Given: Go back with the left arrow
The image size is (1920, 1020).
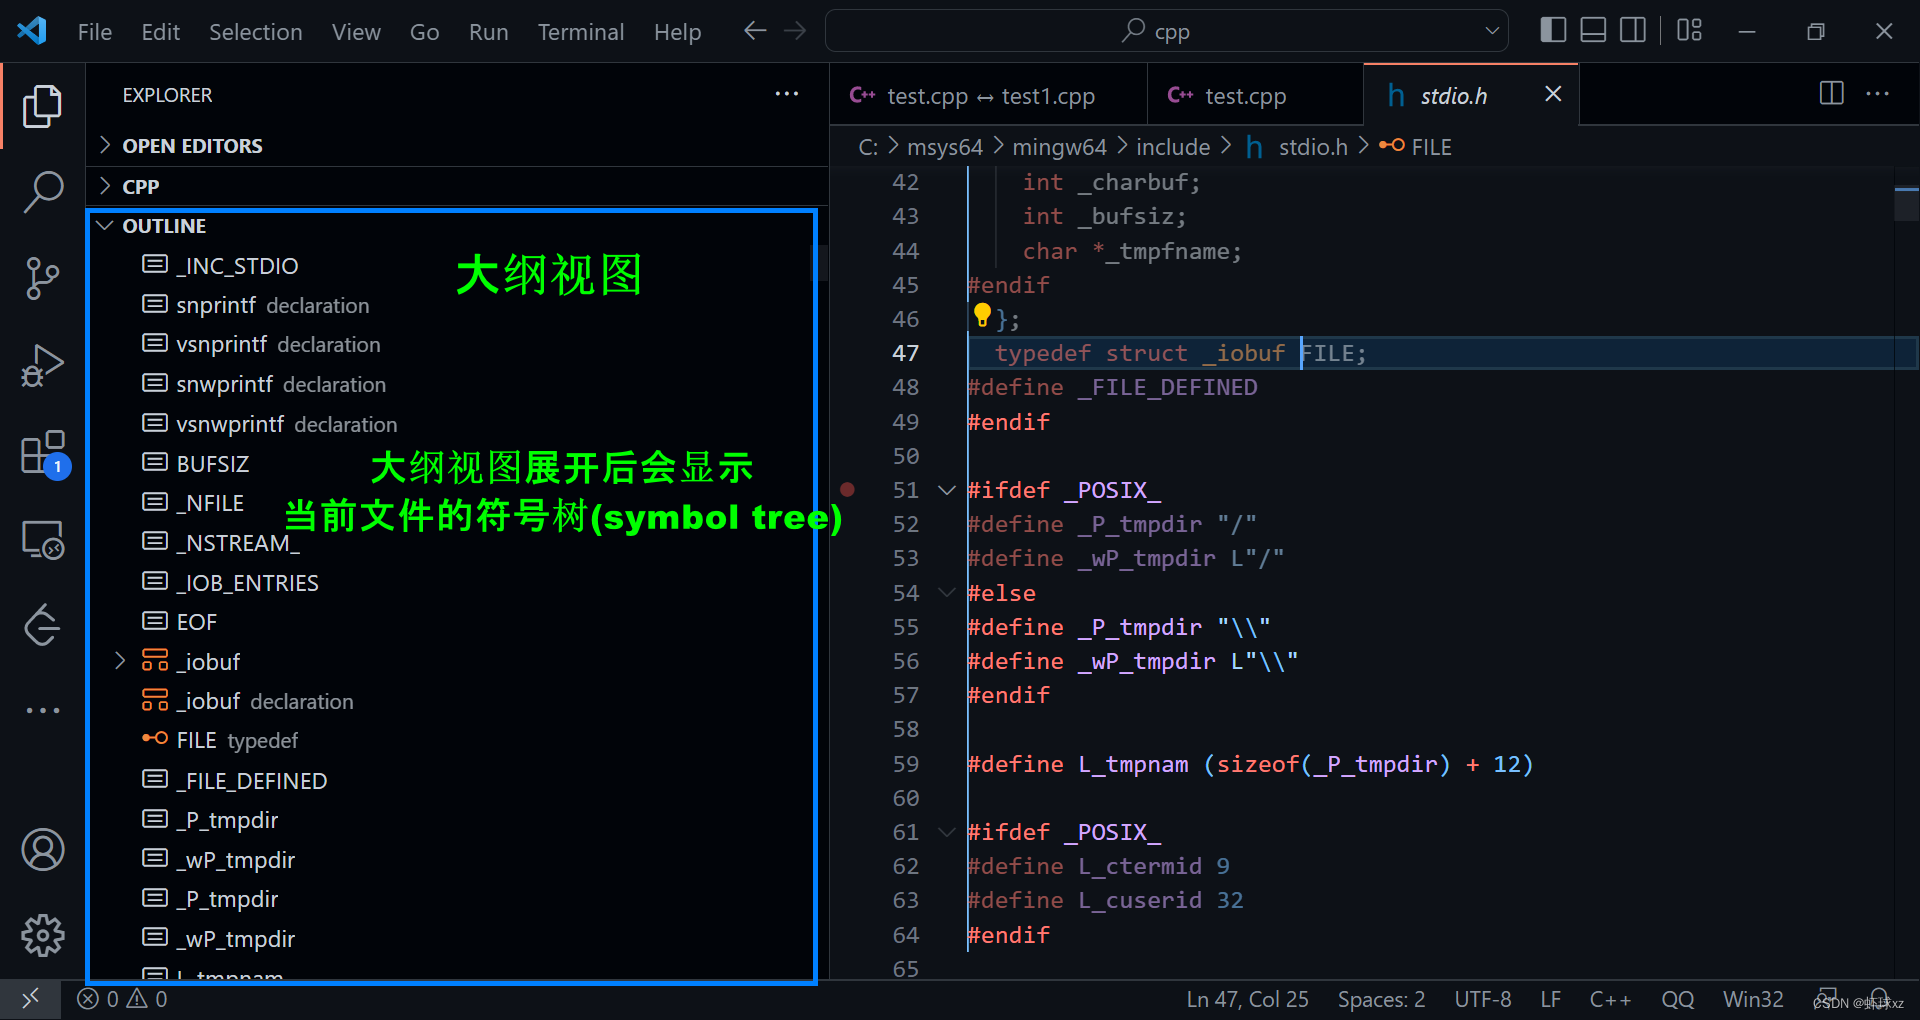Looking at the screenshot, I should coord(755,31).
